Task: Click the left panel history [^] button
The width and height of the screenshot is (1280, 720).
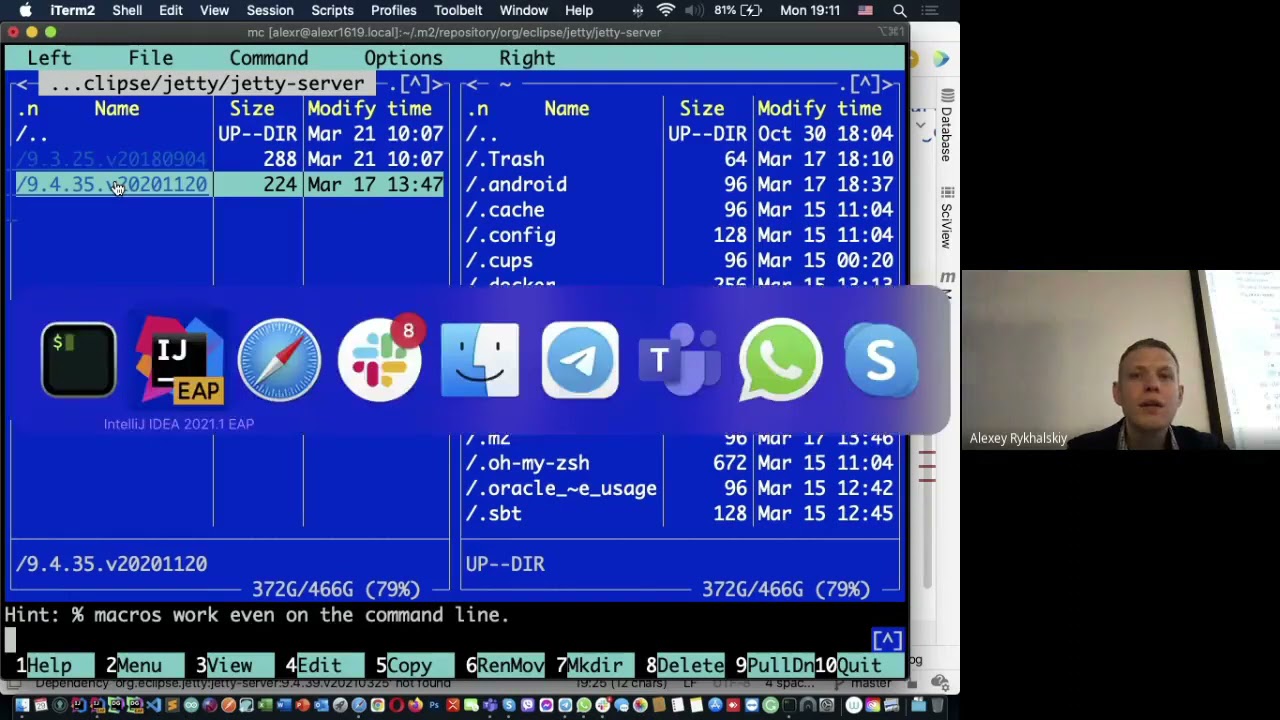Action: [415, 84]
